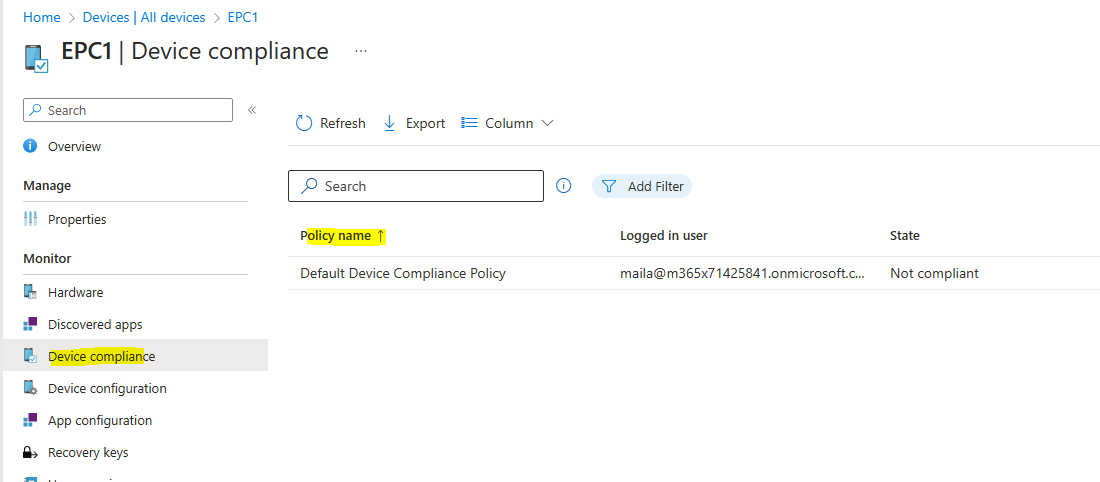The image size is (1100, 482).
Task: Focus the policy Search box
Action: (416, 186)
